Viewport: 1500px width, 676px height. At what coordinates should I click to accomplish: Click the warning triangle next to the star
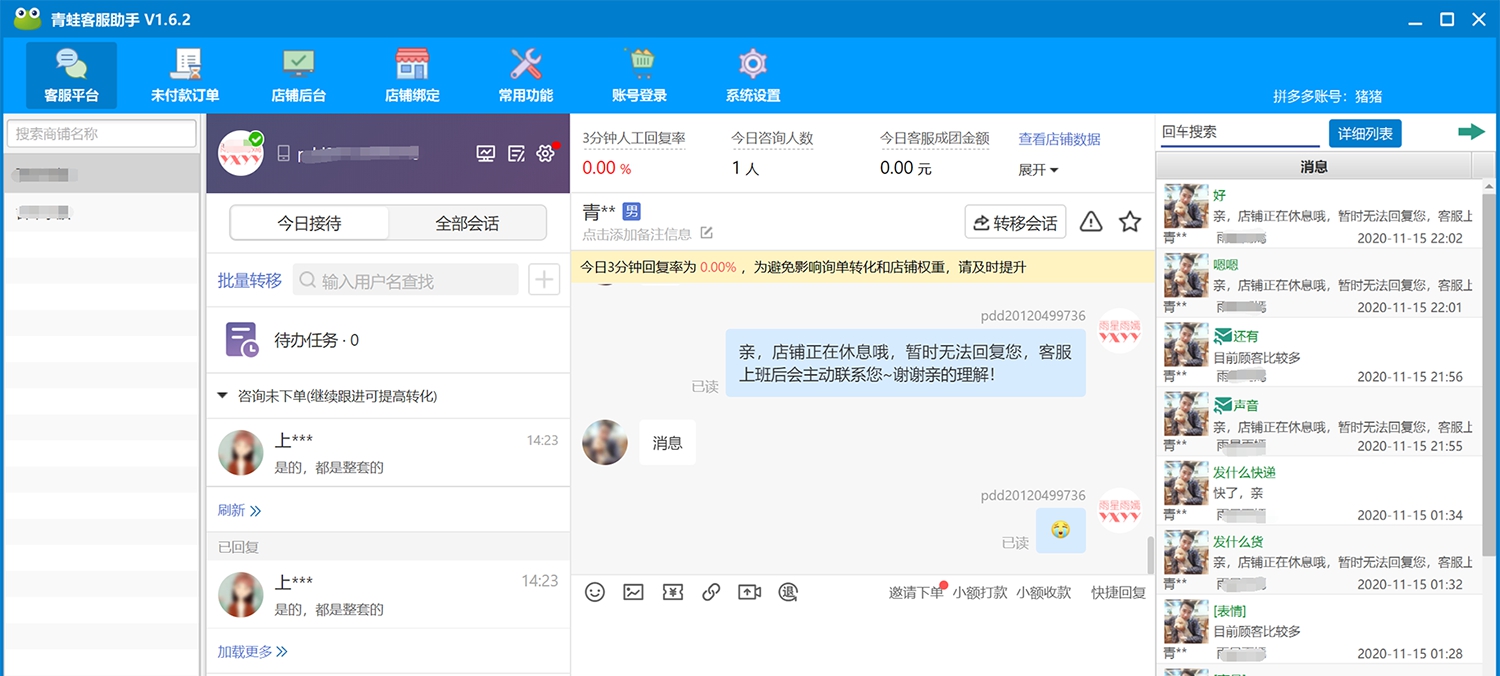point(1090,222)
